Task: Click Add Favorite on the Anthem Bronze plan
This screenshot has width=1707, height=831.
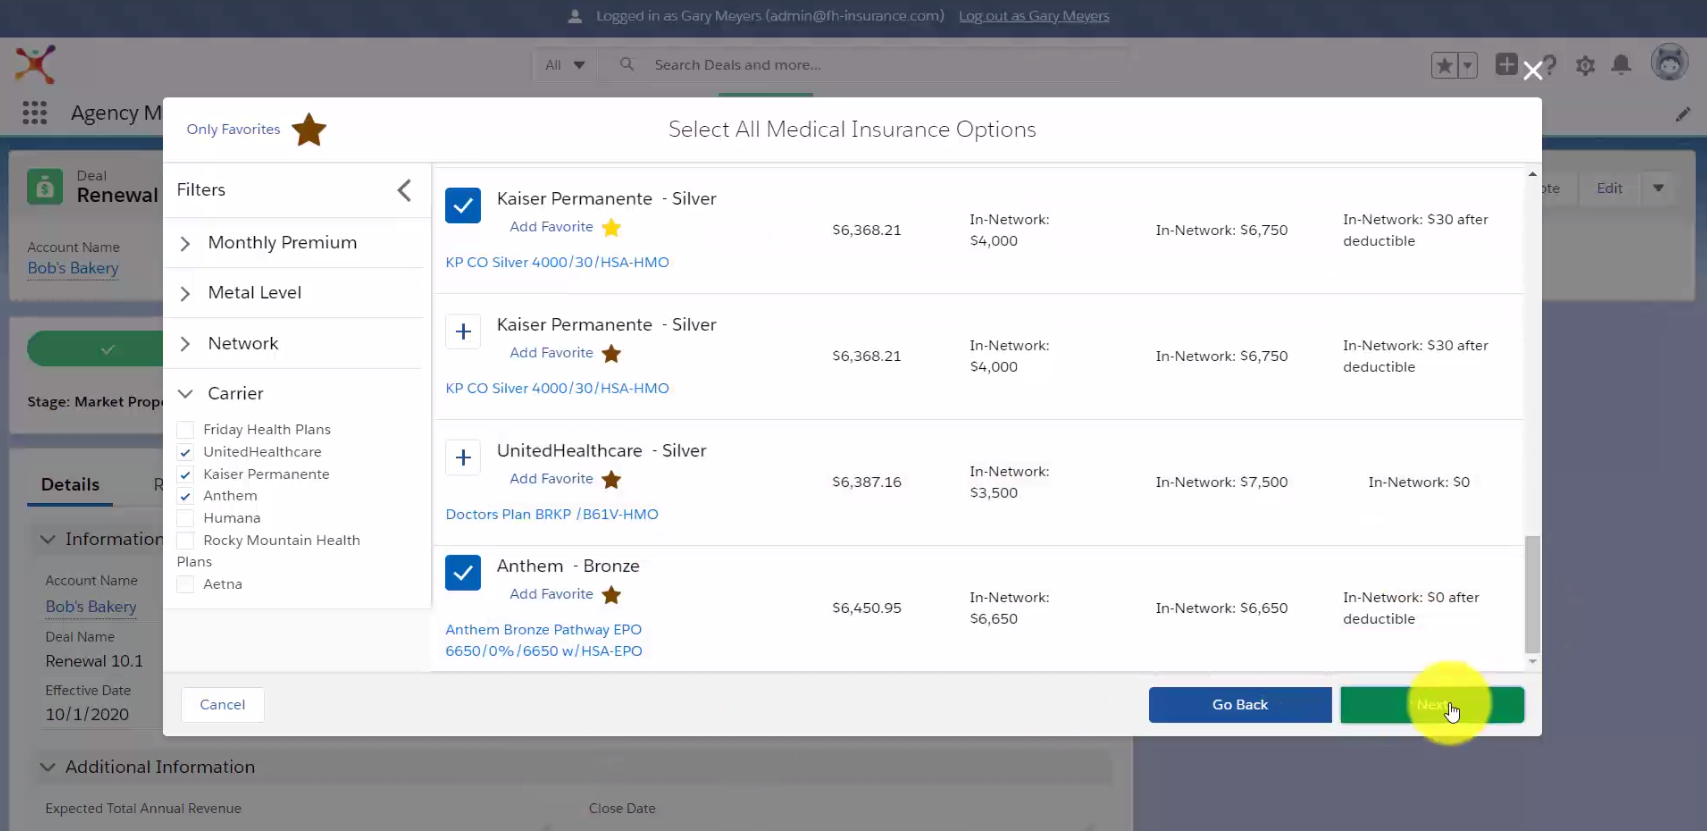Action: click(x=551, y=594)
